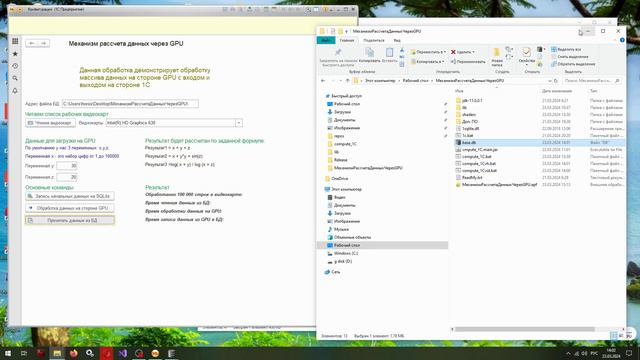The width and height of the screenshot is (640, 360).
Task: Select Этот компьютер in navigation pane
Action: pyautogui.click(x=346, y=189)
